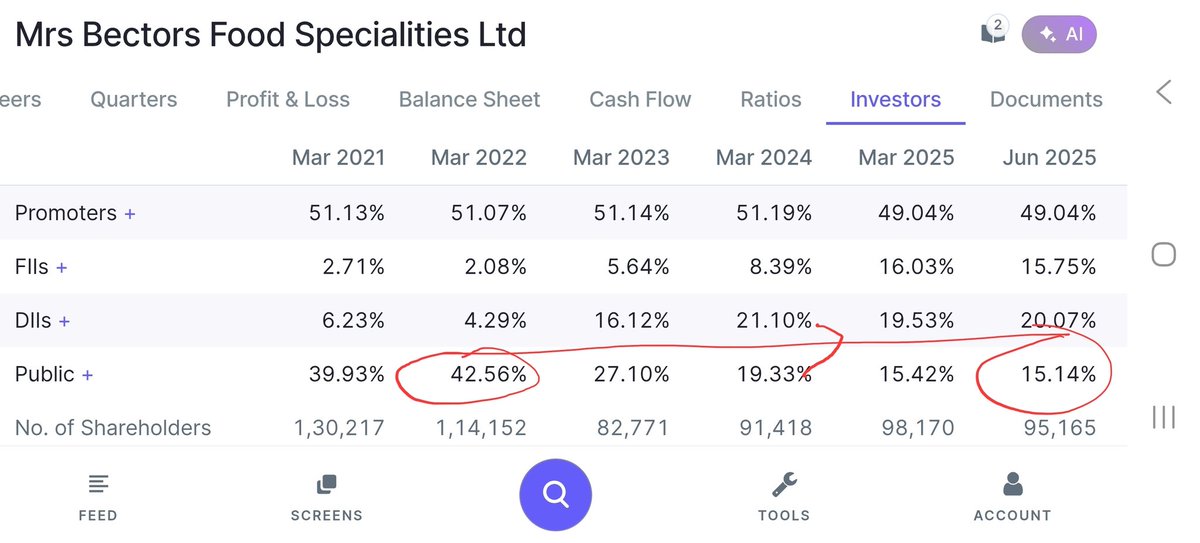Expand the Promoters row
The height and width of the screenshot is (543, 1200).
(x=129, y=213)
